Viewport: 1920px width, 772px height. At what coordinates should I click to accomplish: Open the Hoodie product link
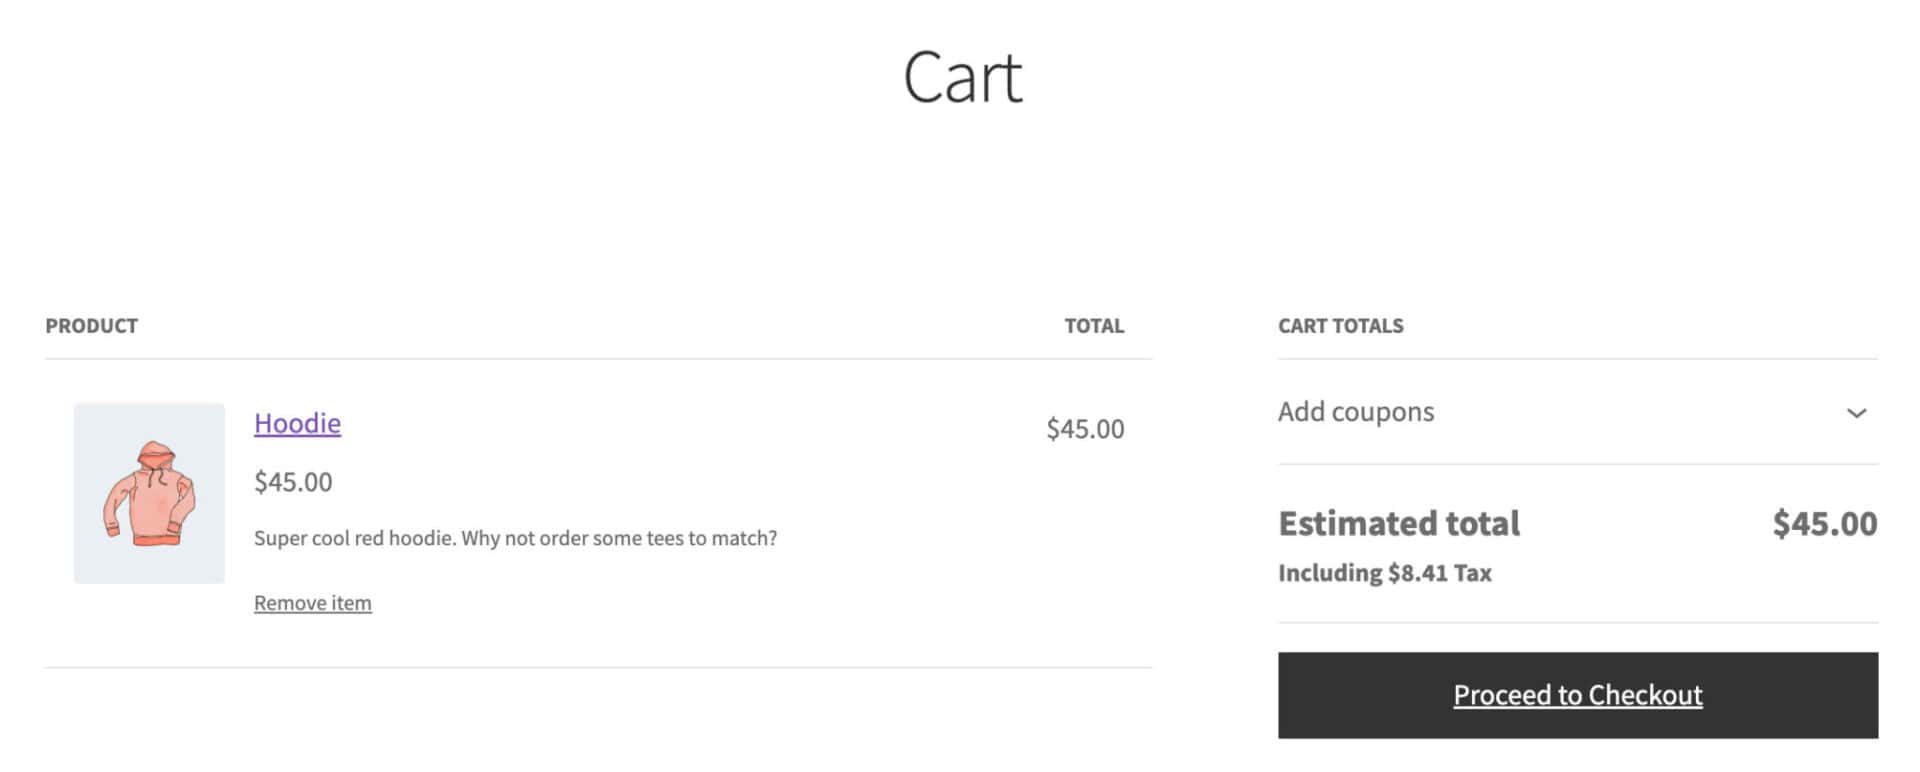point(297,423)
